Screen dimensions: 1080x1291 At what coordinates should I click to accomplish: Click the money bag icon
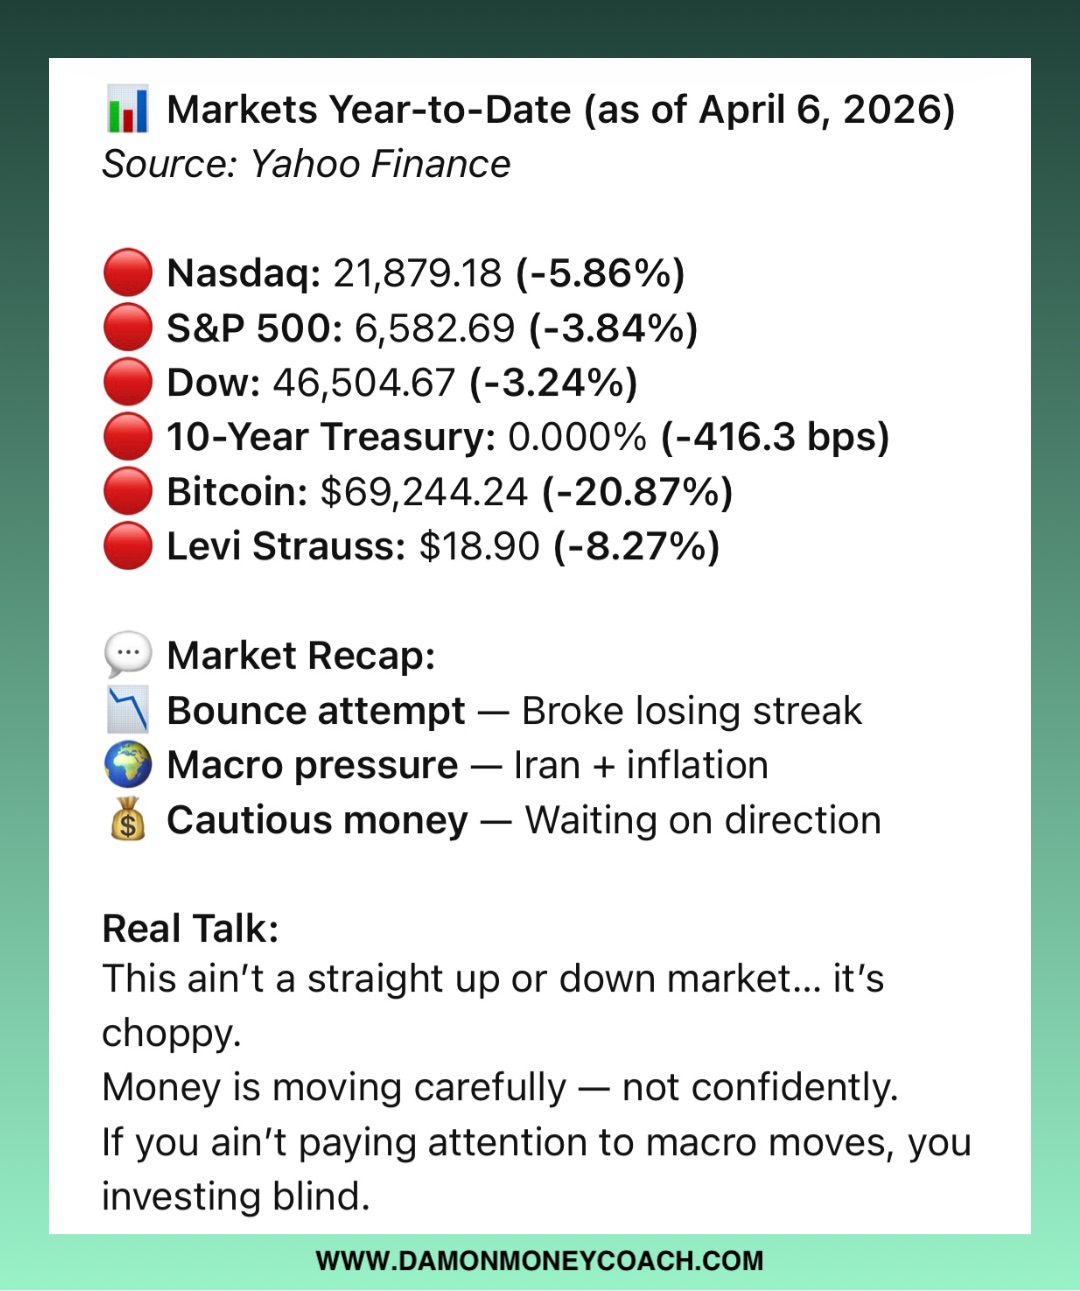pyautogui.click(x=128, y=820)
